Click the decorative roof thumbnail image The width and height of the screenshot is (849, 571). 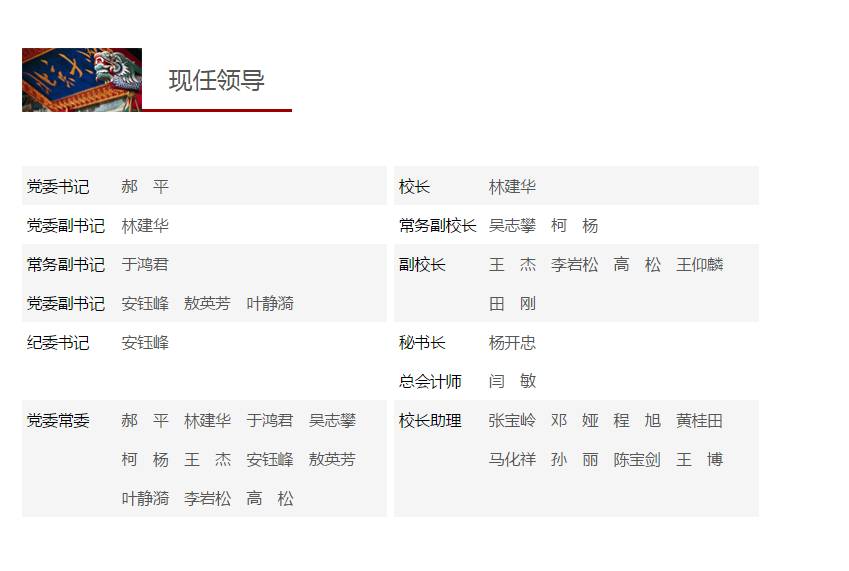click(81, 80)
